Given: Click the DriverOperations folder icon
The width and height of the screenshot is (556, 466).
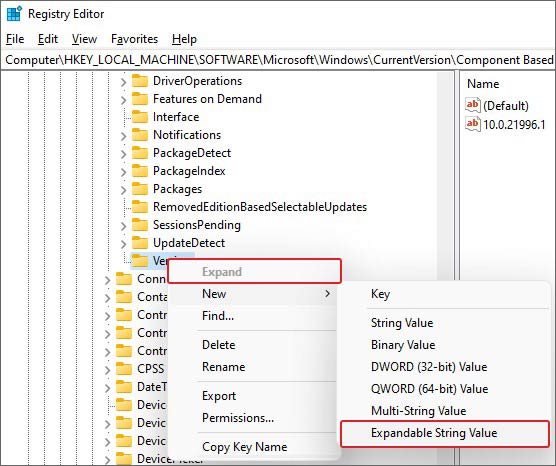Looking at the screenshot, I should (140, 81).
